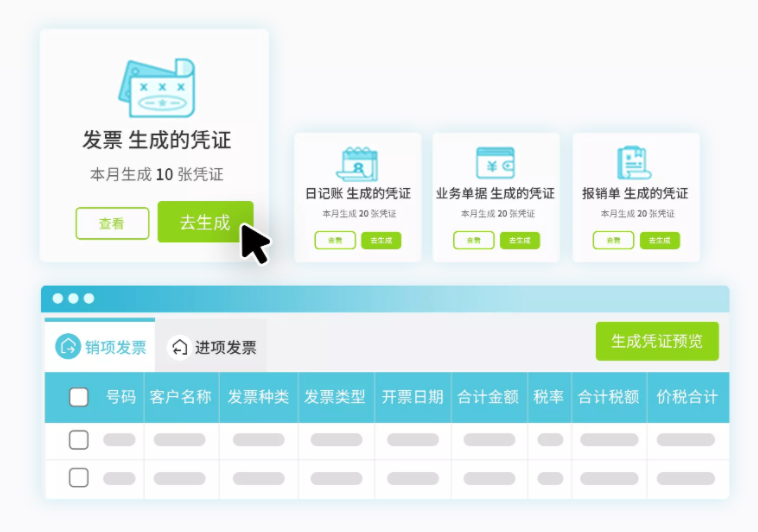This screenshot has height=532, width=758.
Task: Click the 客户名称 column header
Action: click(181, 397)
